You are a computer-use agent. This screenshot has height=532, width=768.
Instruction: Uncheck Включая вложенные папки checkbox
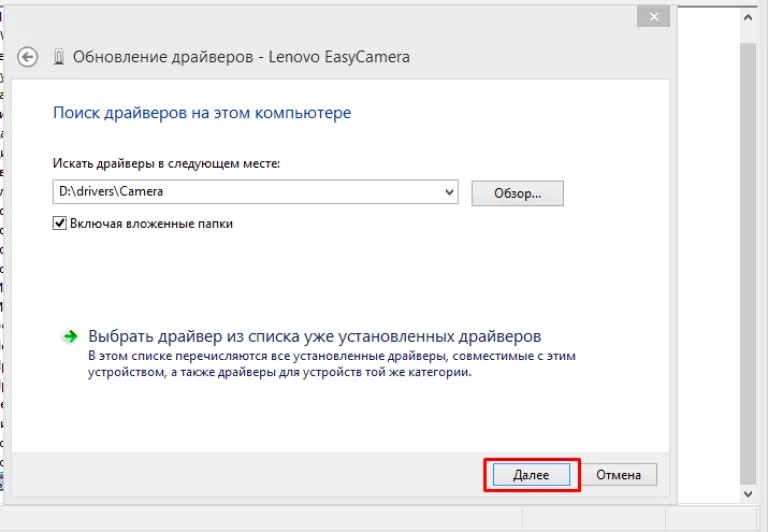click(x=60, y=223)
